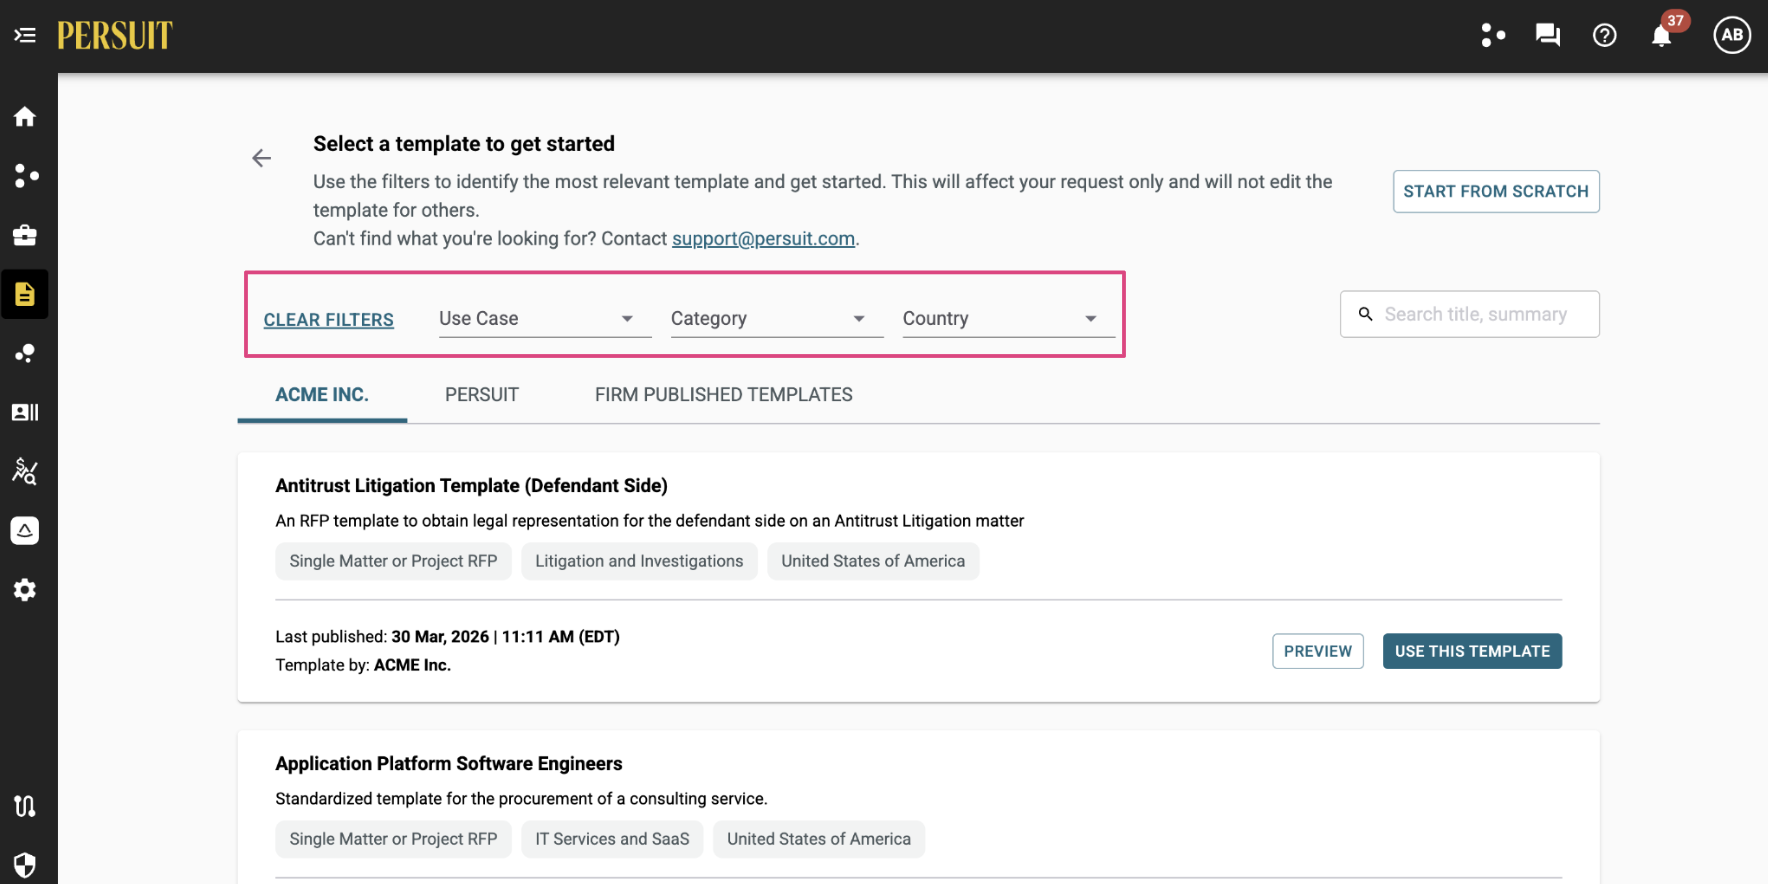Clear filters via the CLEAR FILTERS link
Viewport: 1768px width, 884px height.
pos(329,320)
